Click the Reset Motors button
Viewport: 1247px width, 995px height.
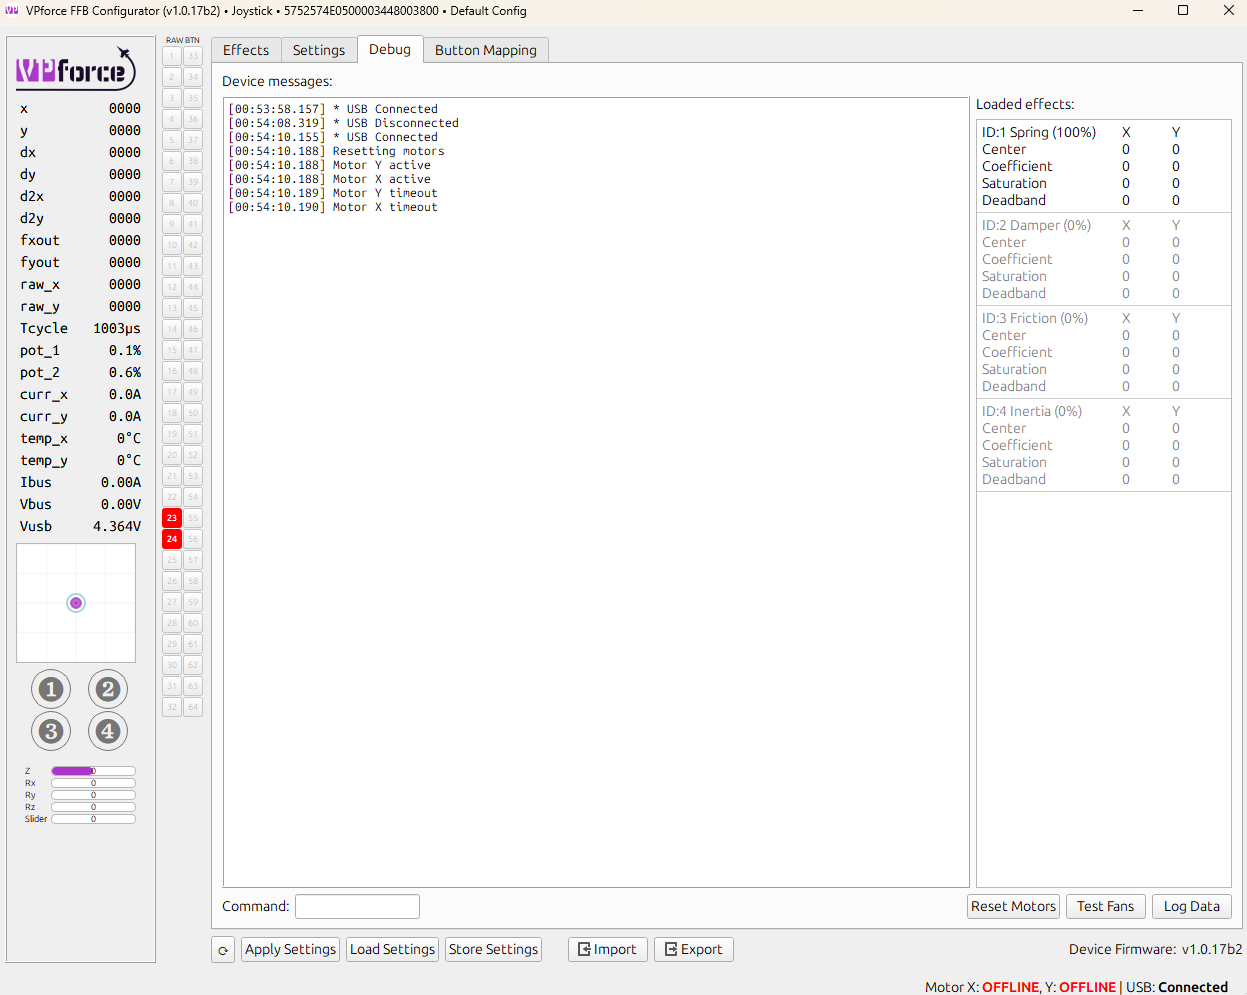pos(1013,906)
